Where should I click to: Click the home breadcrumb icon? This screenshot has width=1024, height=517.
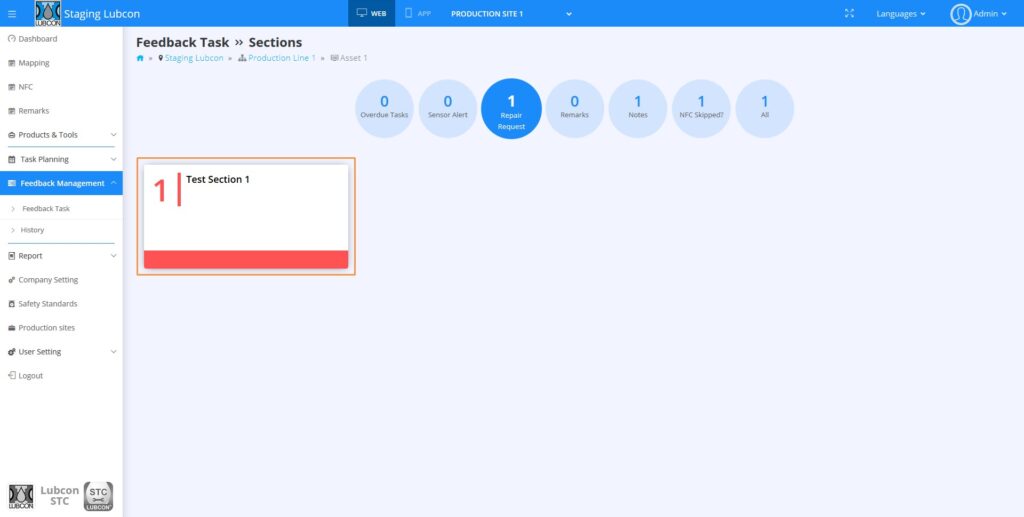pos(140,58)
